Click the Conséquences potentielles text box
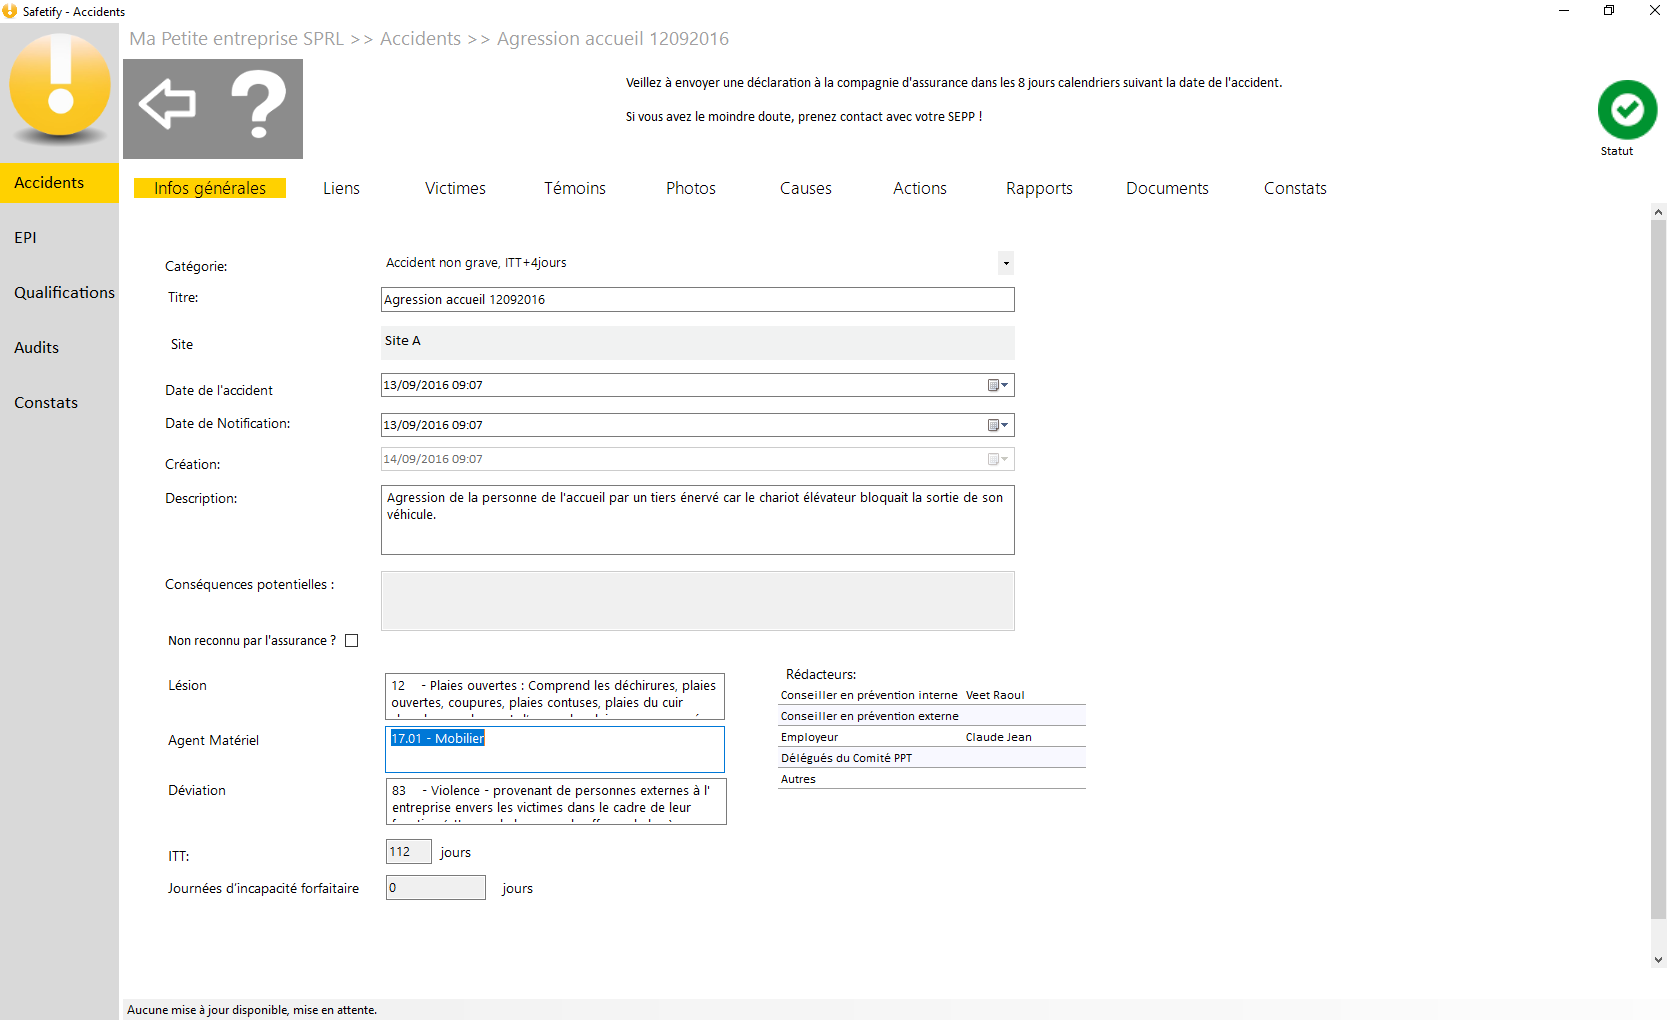 698,601
